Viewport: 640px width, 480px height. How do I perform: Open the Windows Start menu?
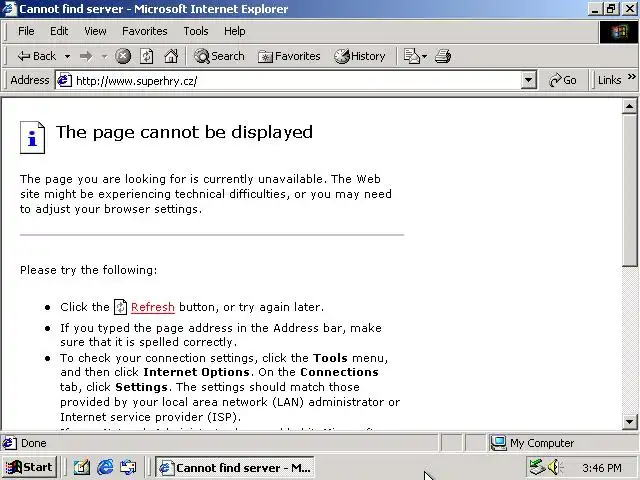pos(29,467)
